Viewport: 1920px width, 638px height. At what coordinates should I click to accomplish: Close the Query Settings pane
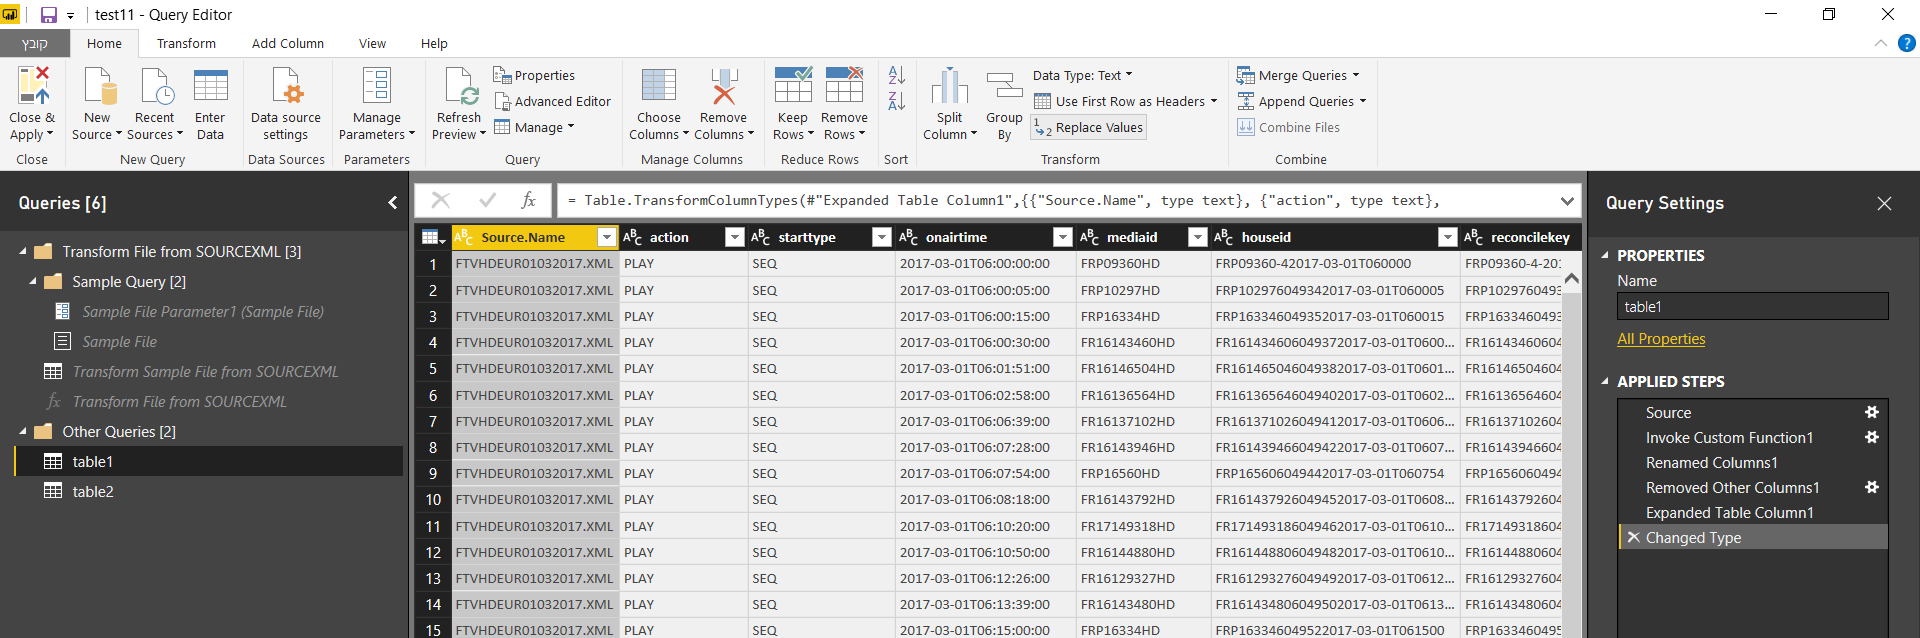point(1884,203)
